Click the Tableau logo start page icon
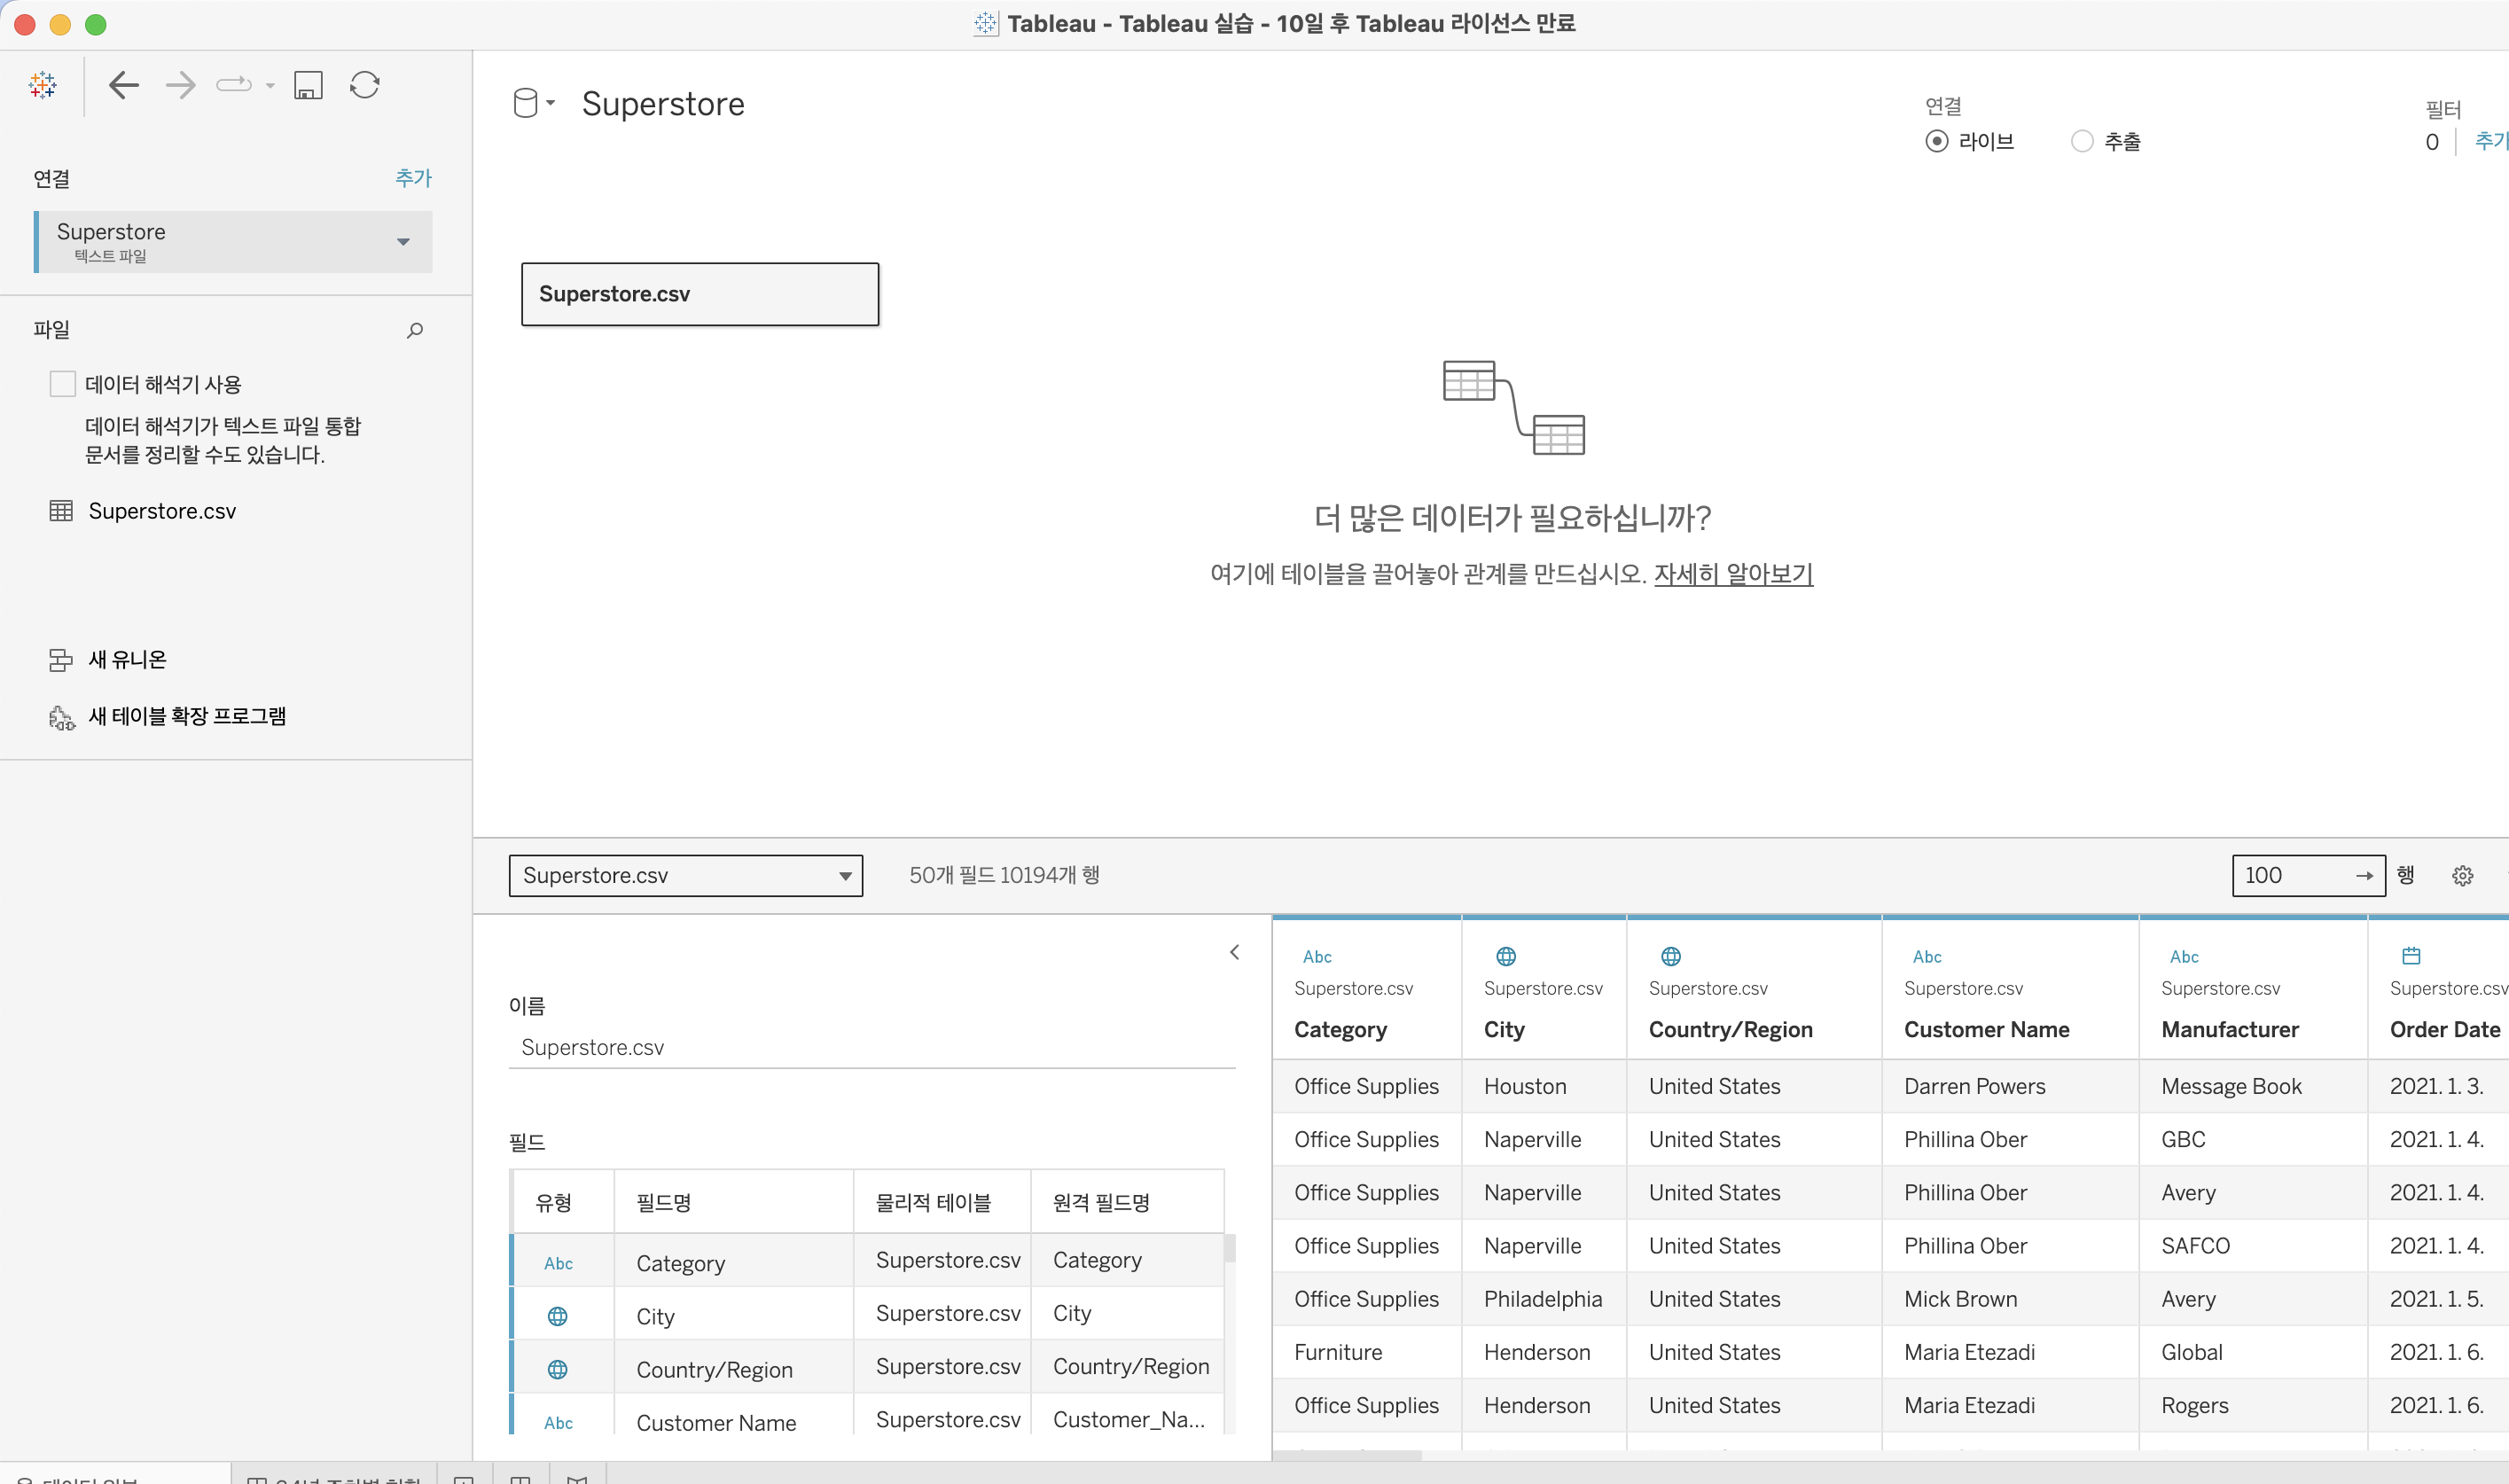This screenshot has height=1484, width=2509. [42, 85]
